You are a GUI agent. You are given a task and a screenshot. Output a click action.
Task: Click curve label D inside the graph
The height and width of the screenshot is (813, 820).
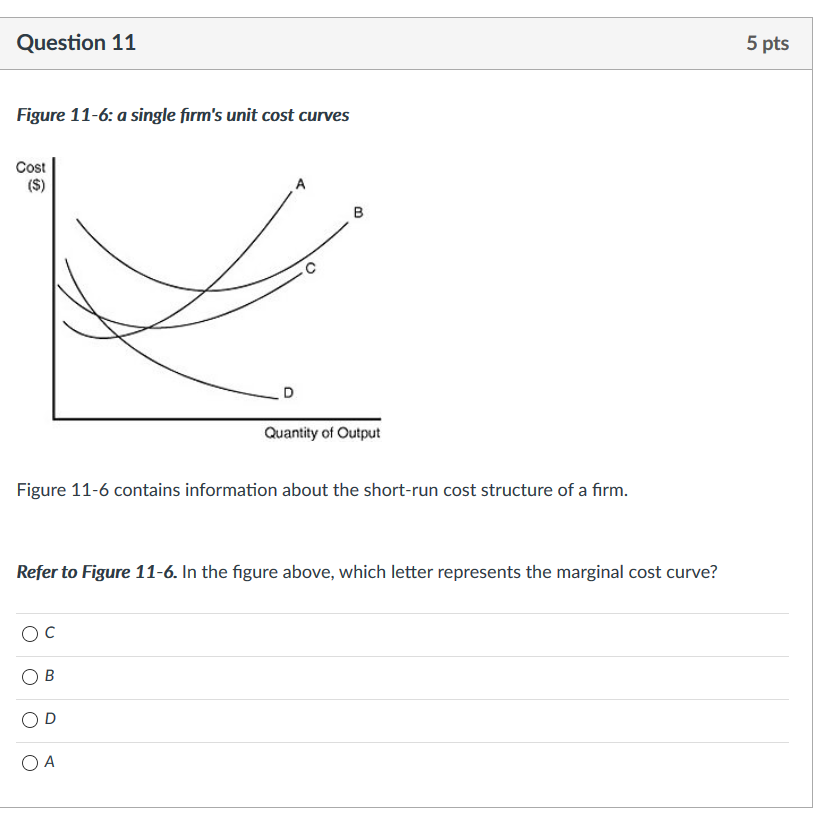pos(288,392)
